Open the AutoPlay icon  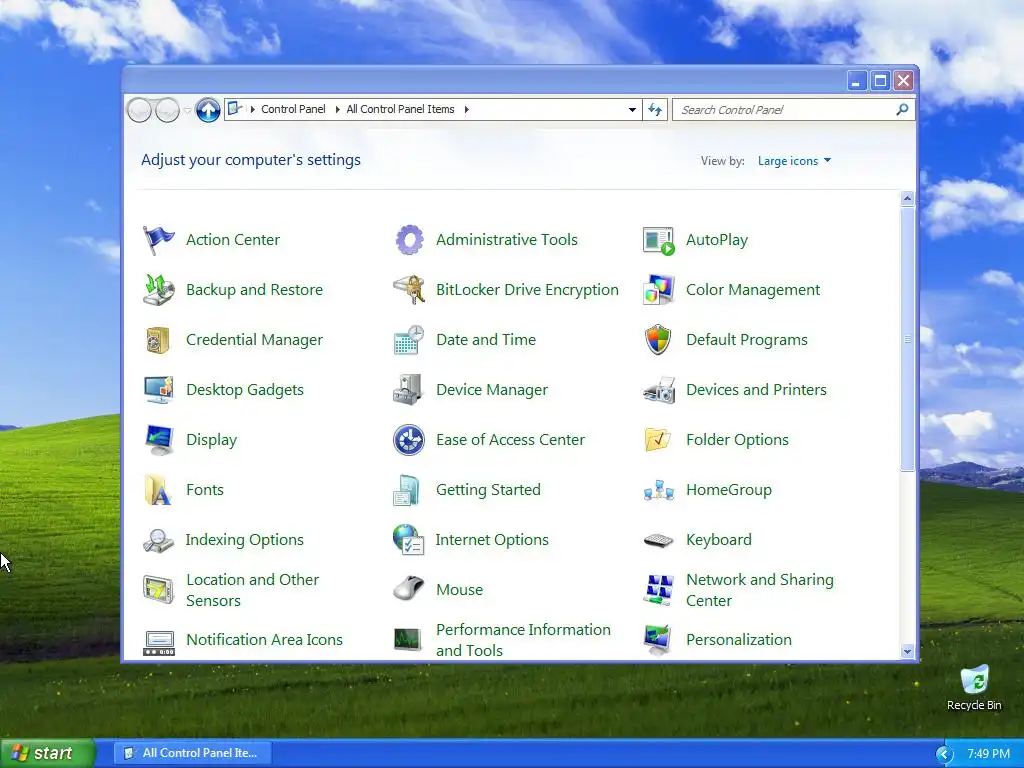tap(658, 240)
